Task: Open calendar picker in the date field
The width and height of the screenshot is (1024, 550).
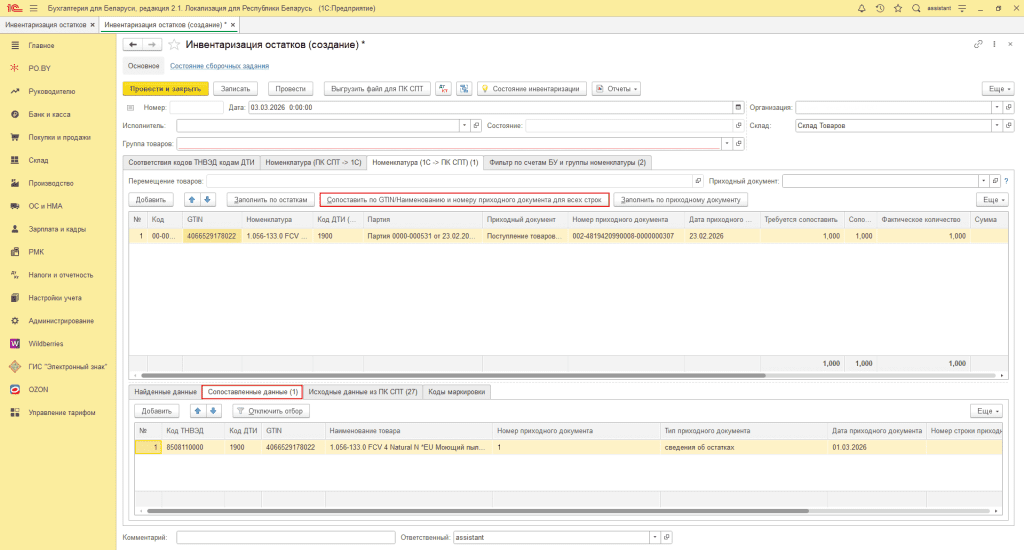Action: pos(738,107)
